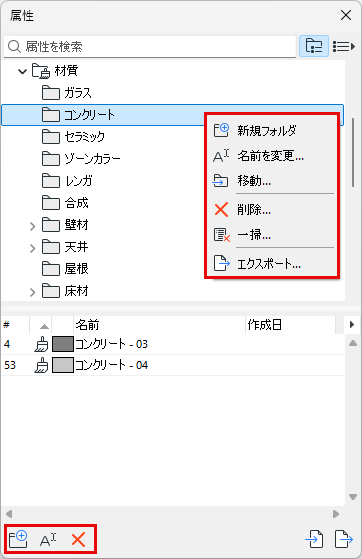Screen dimensions: 362x559
Task: Select the ゾーンカラー folder
Action: (x=81, y=159)
